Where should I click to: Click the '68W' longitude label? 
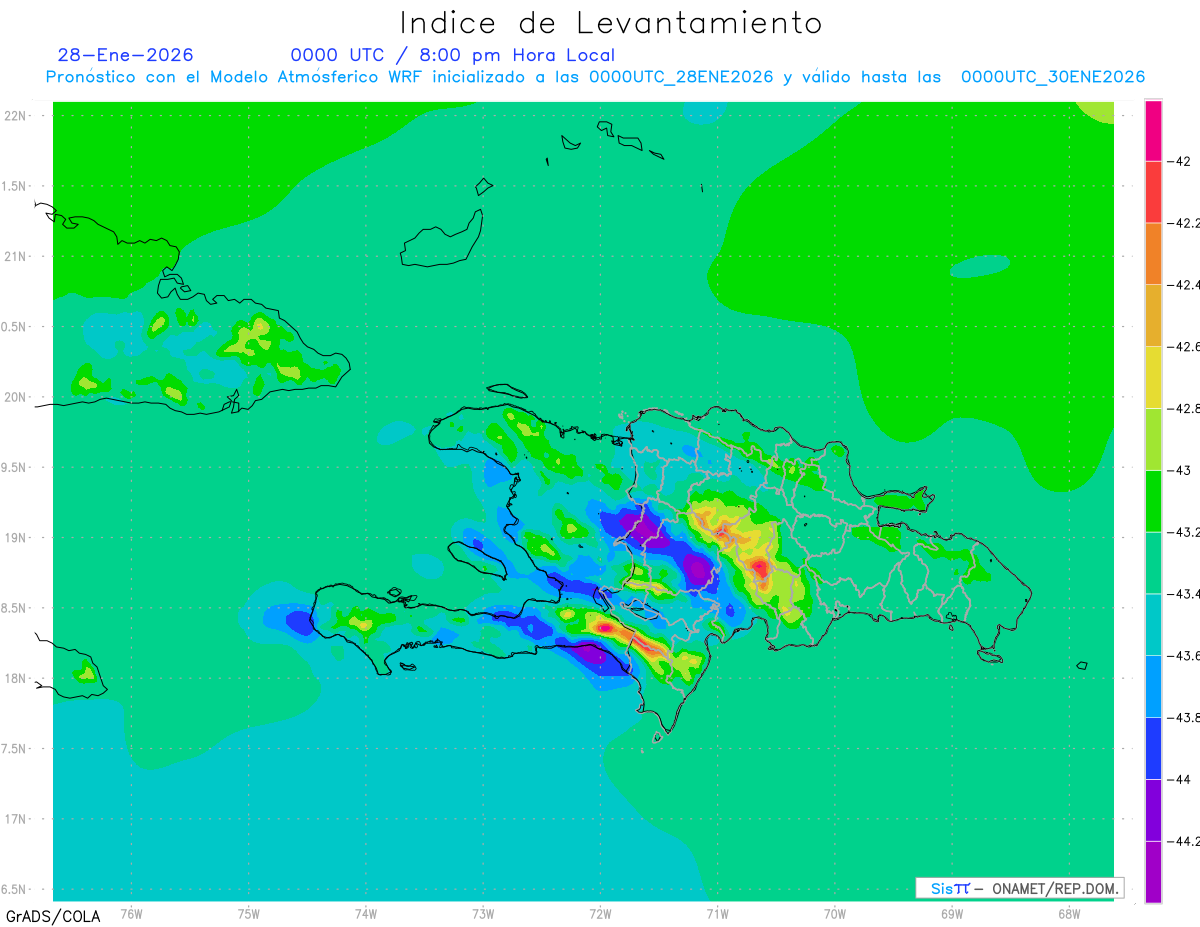(x=1068, y=914)
